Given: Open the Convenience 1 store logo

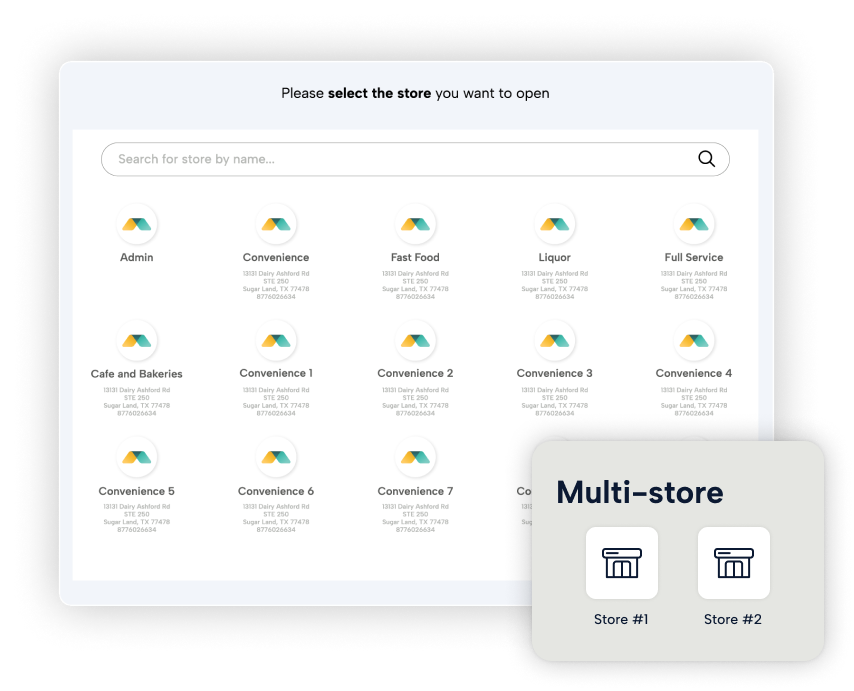Looking at the screenshot, I should pos(276,340).
